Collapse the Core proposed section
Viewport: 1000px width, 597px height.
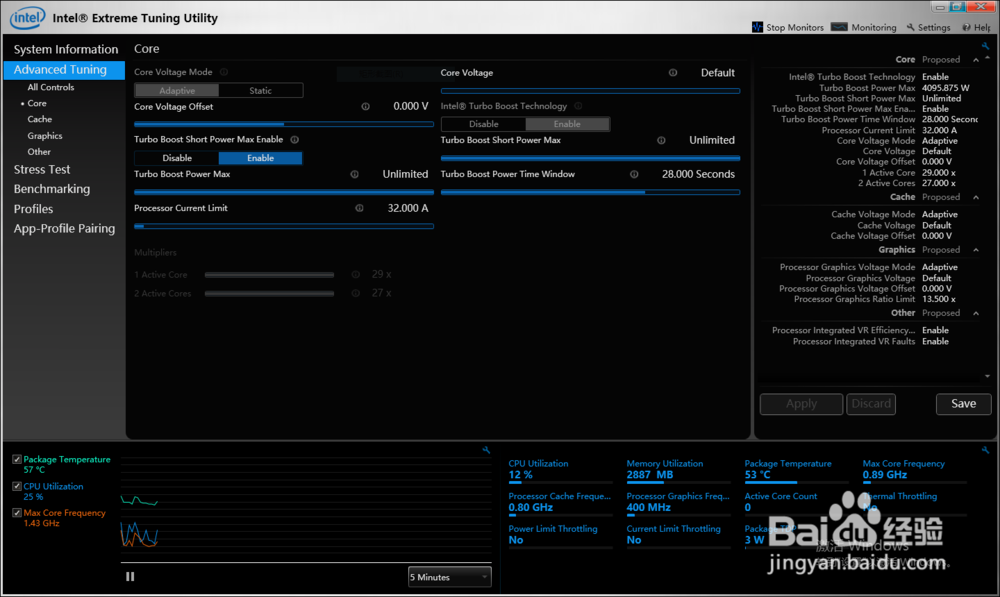click(x=976, y=59)
